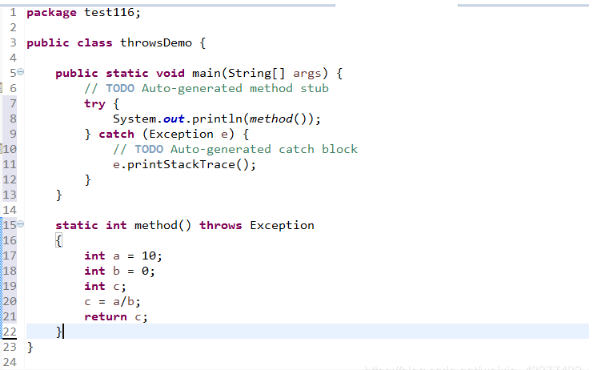The image size is (595, 370).
Task: Collapse the main method fold on line 5
Action: (x=20, y=72)
